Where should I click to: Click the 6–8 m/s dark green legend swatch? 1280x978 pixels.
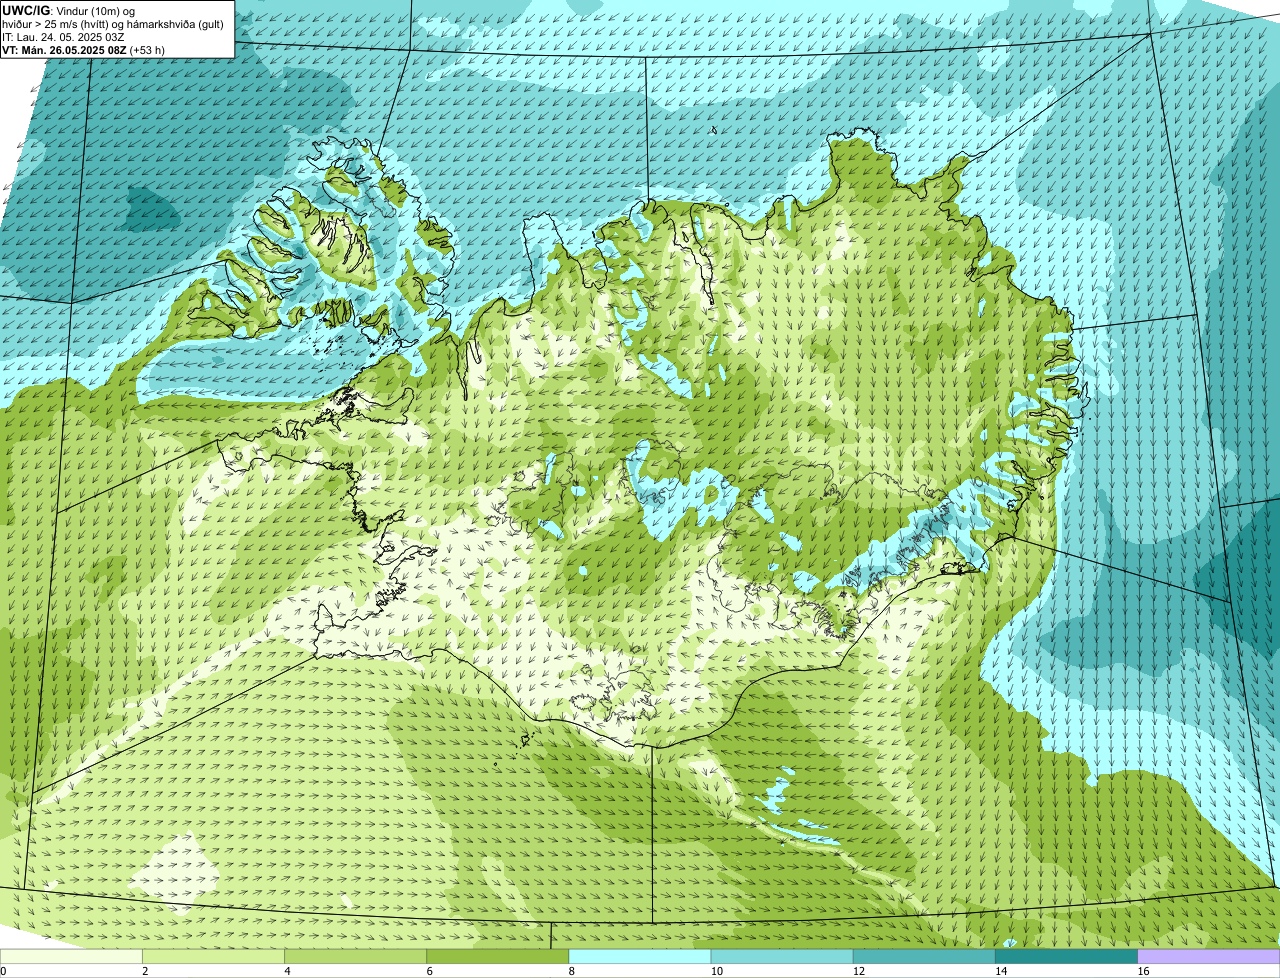point(498,956)
